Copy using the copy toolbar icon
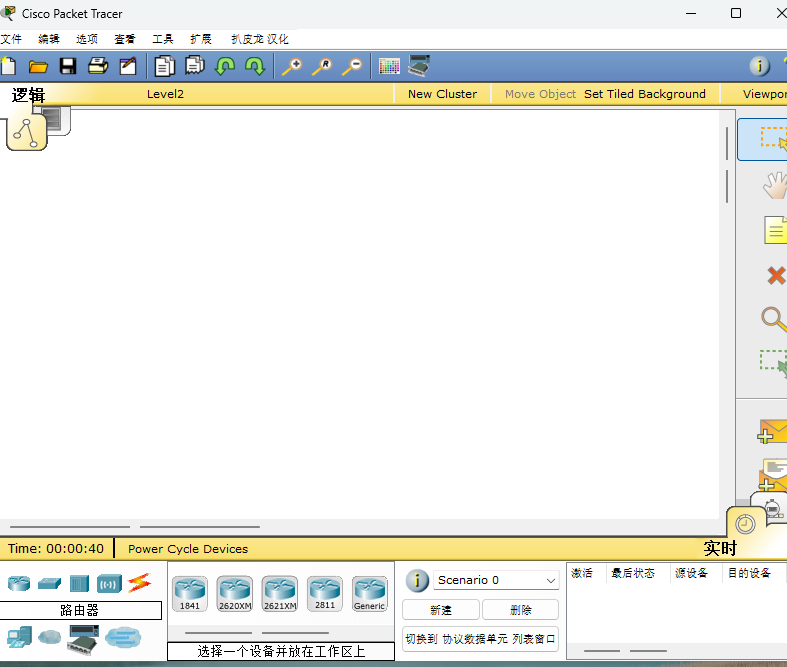Screen dimensions: 787x667 tap(165, 66)
